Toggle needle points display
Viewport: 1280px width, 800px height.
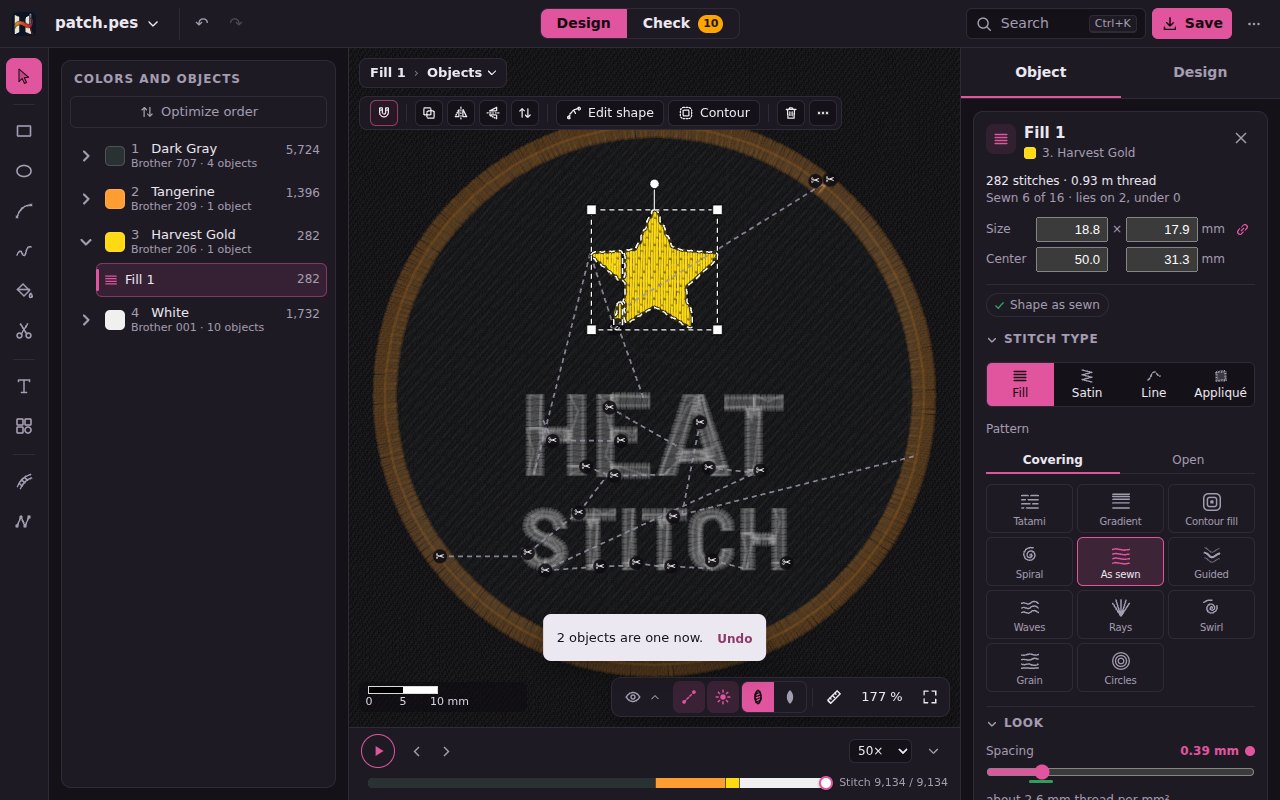(723, 697)
